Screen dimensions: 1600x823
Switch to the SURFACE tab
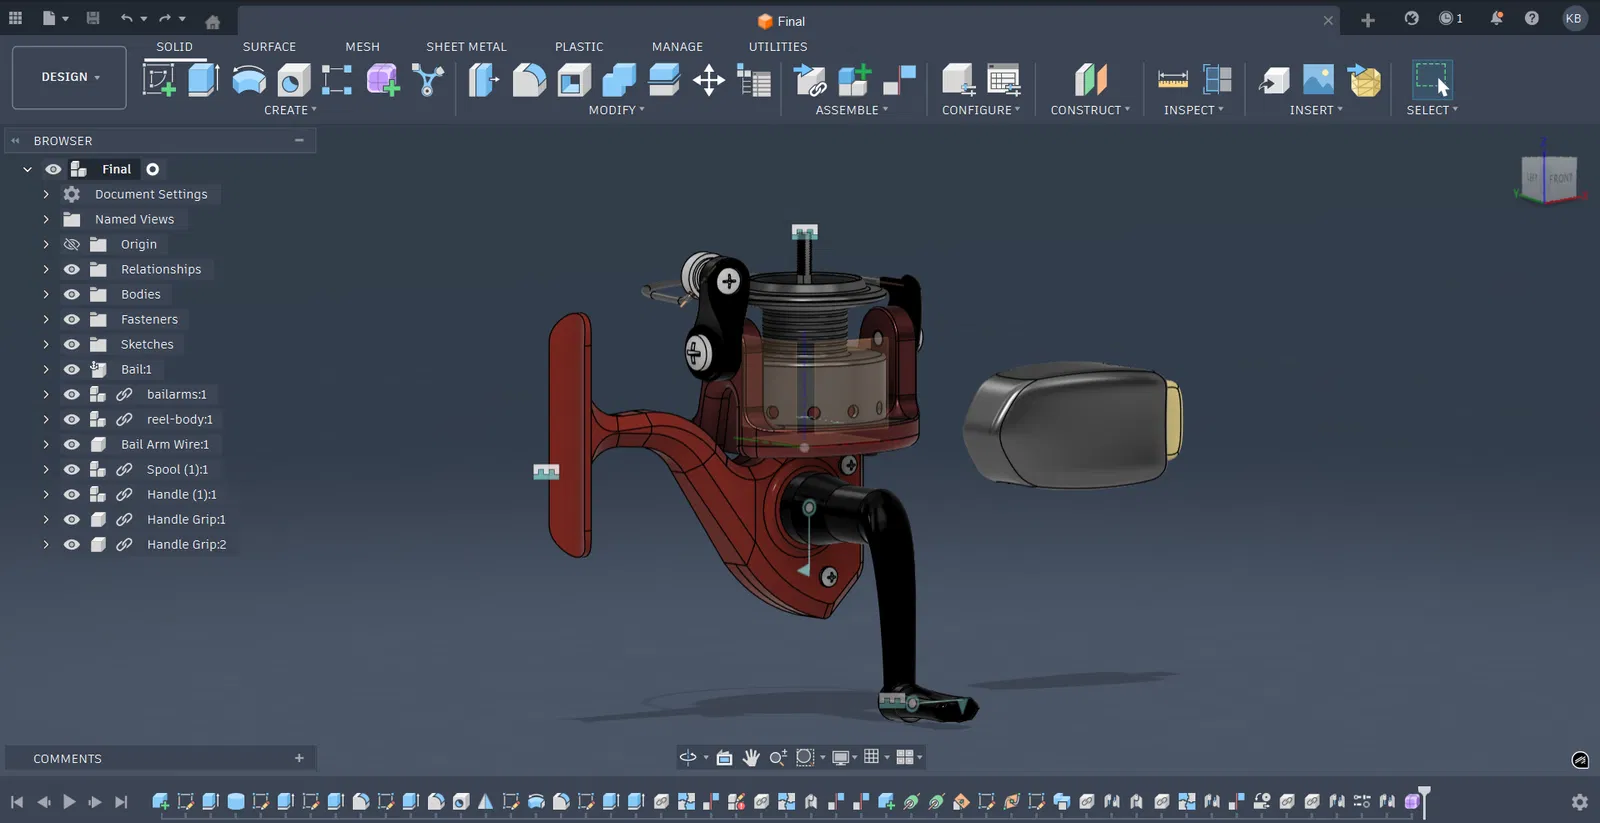click(x=269, y=47)
